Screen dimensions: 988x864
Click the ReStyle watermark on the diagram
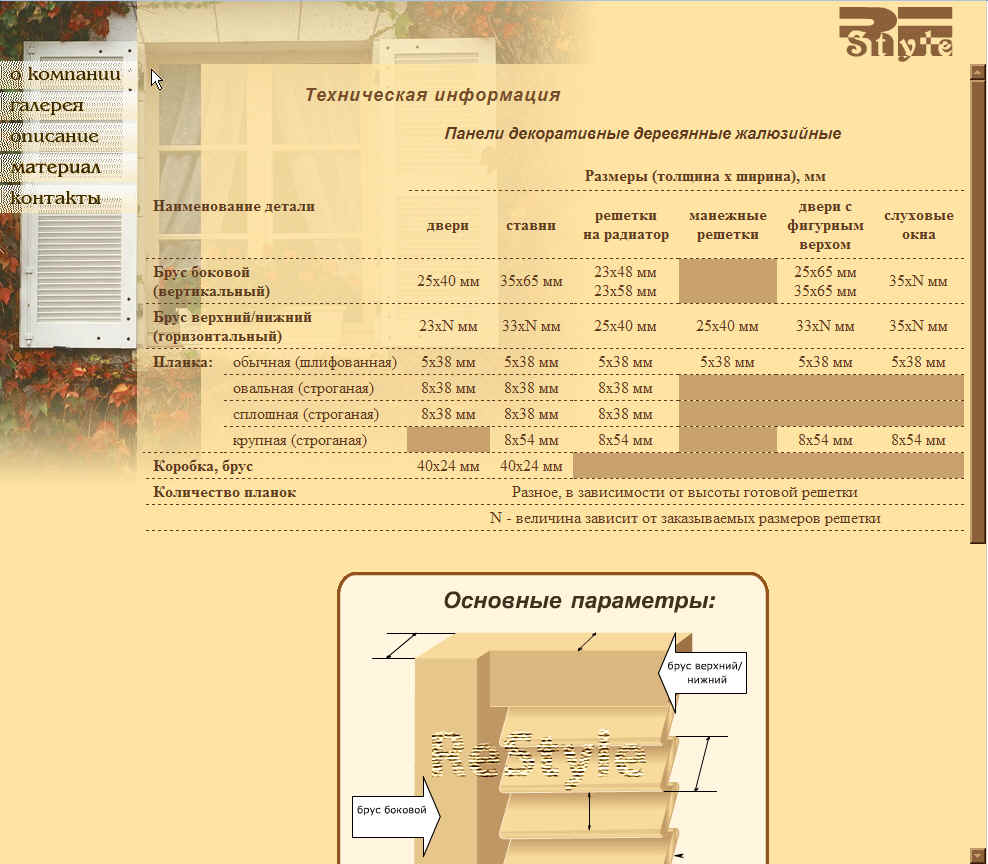click(x=535, y=755)
